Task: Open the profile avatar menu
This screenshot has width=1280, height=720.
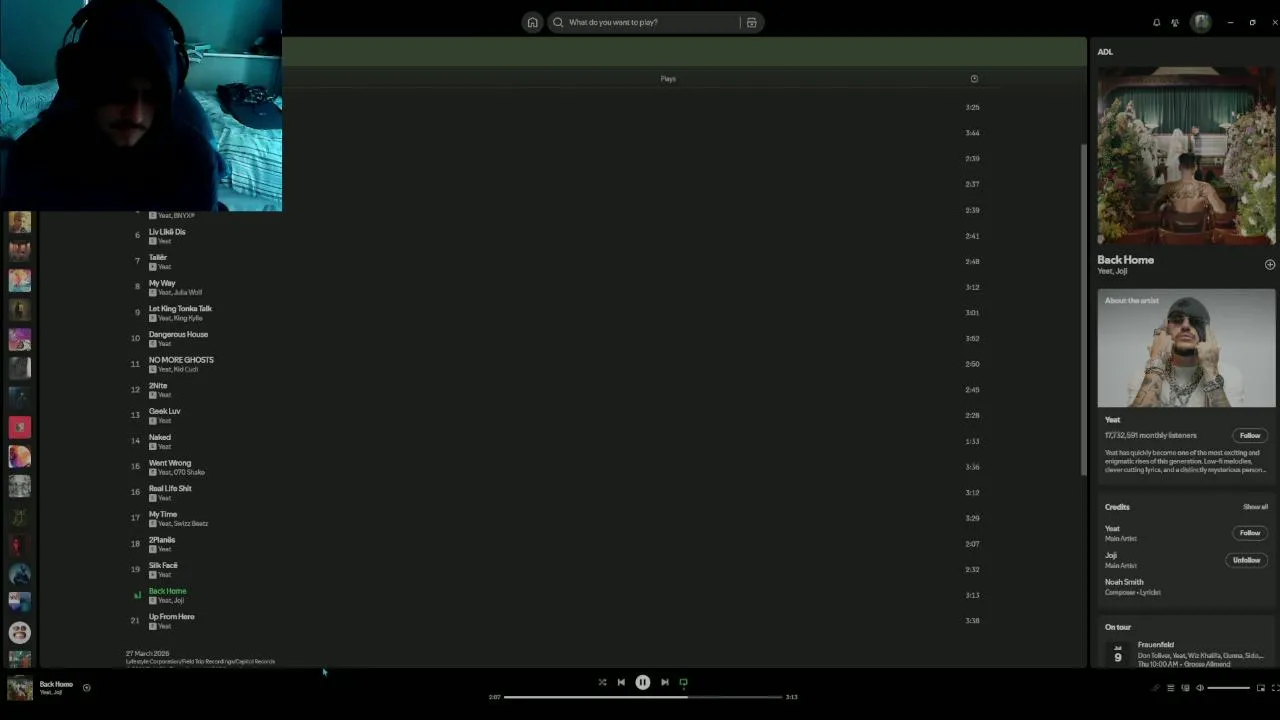Action: pyautogui.click(x=1201, y=22)
